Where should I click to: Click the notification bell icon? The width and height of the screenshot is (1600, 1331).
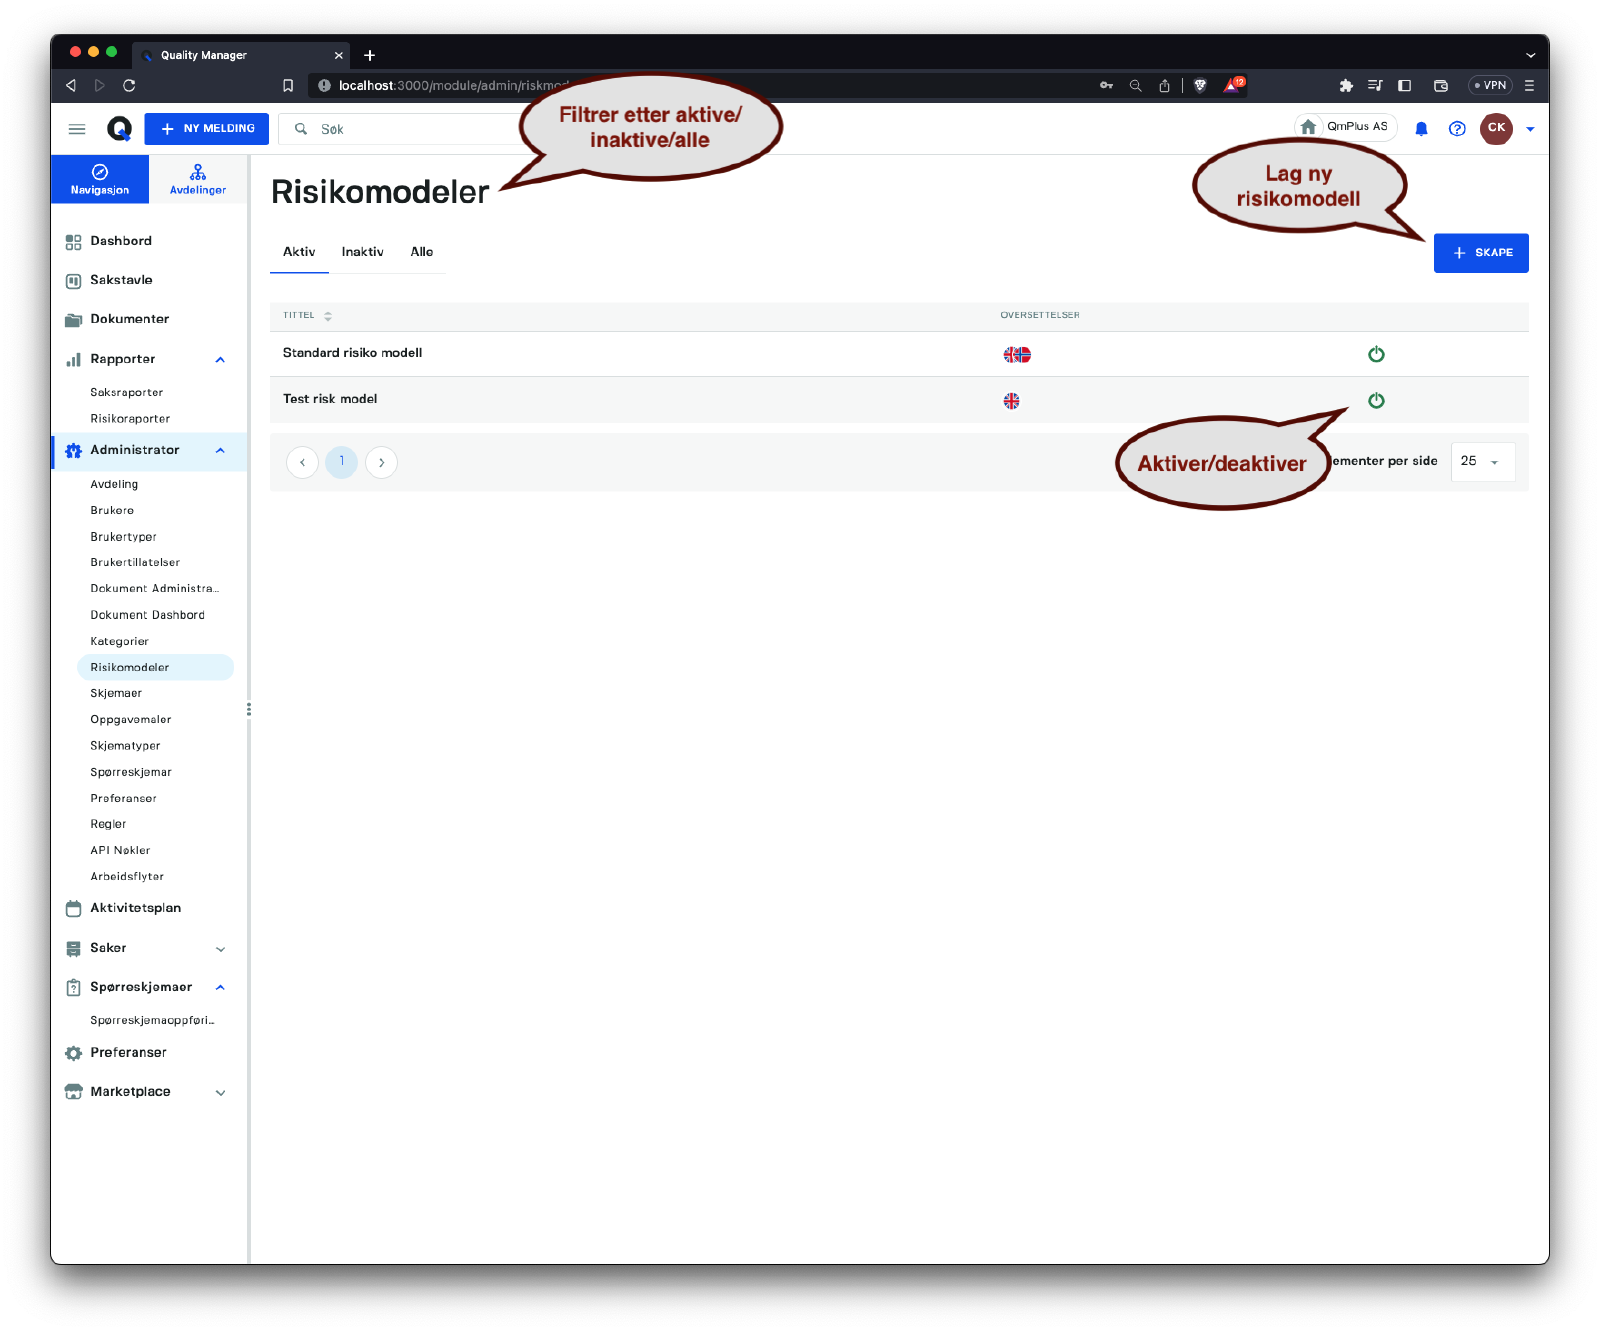pos(1421,129)
